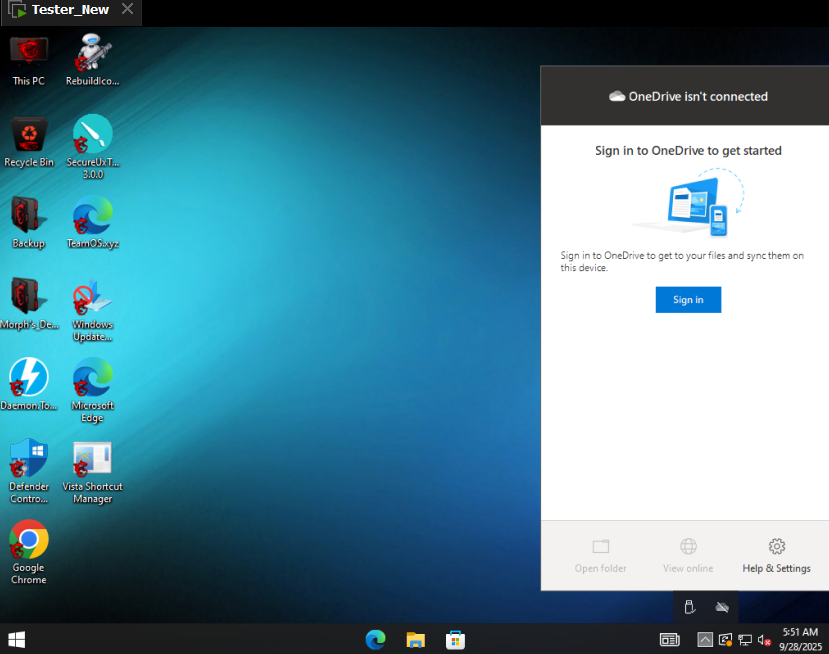This screenshot has height=654, width=829.
Task: Click the network icon in system tray
Action: (x=745, y=640)
